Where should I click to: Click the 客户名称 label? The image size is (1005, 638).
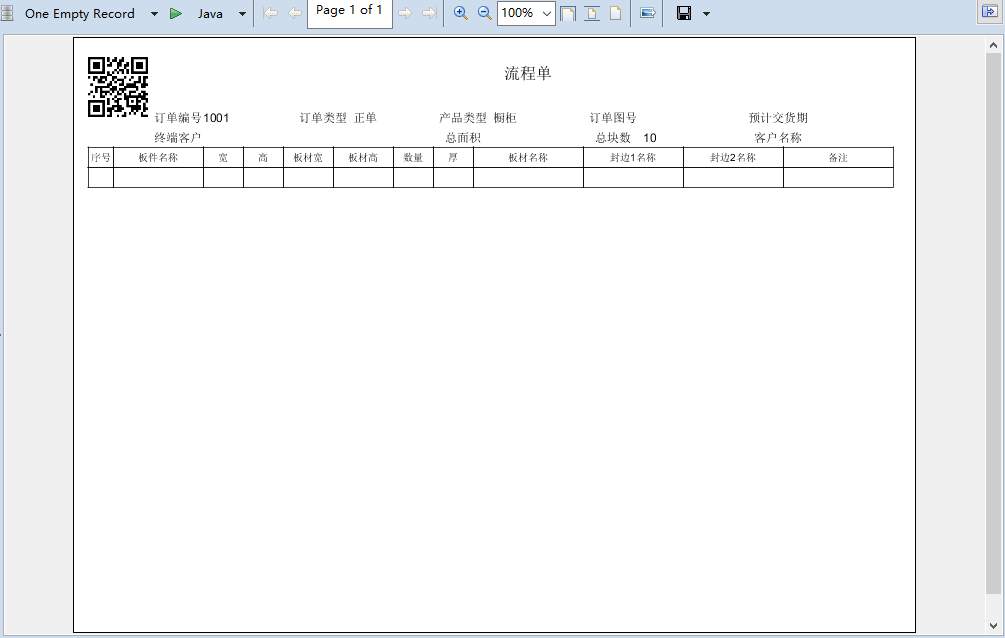[778, 138]
